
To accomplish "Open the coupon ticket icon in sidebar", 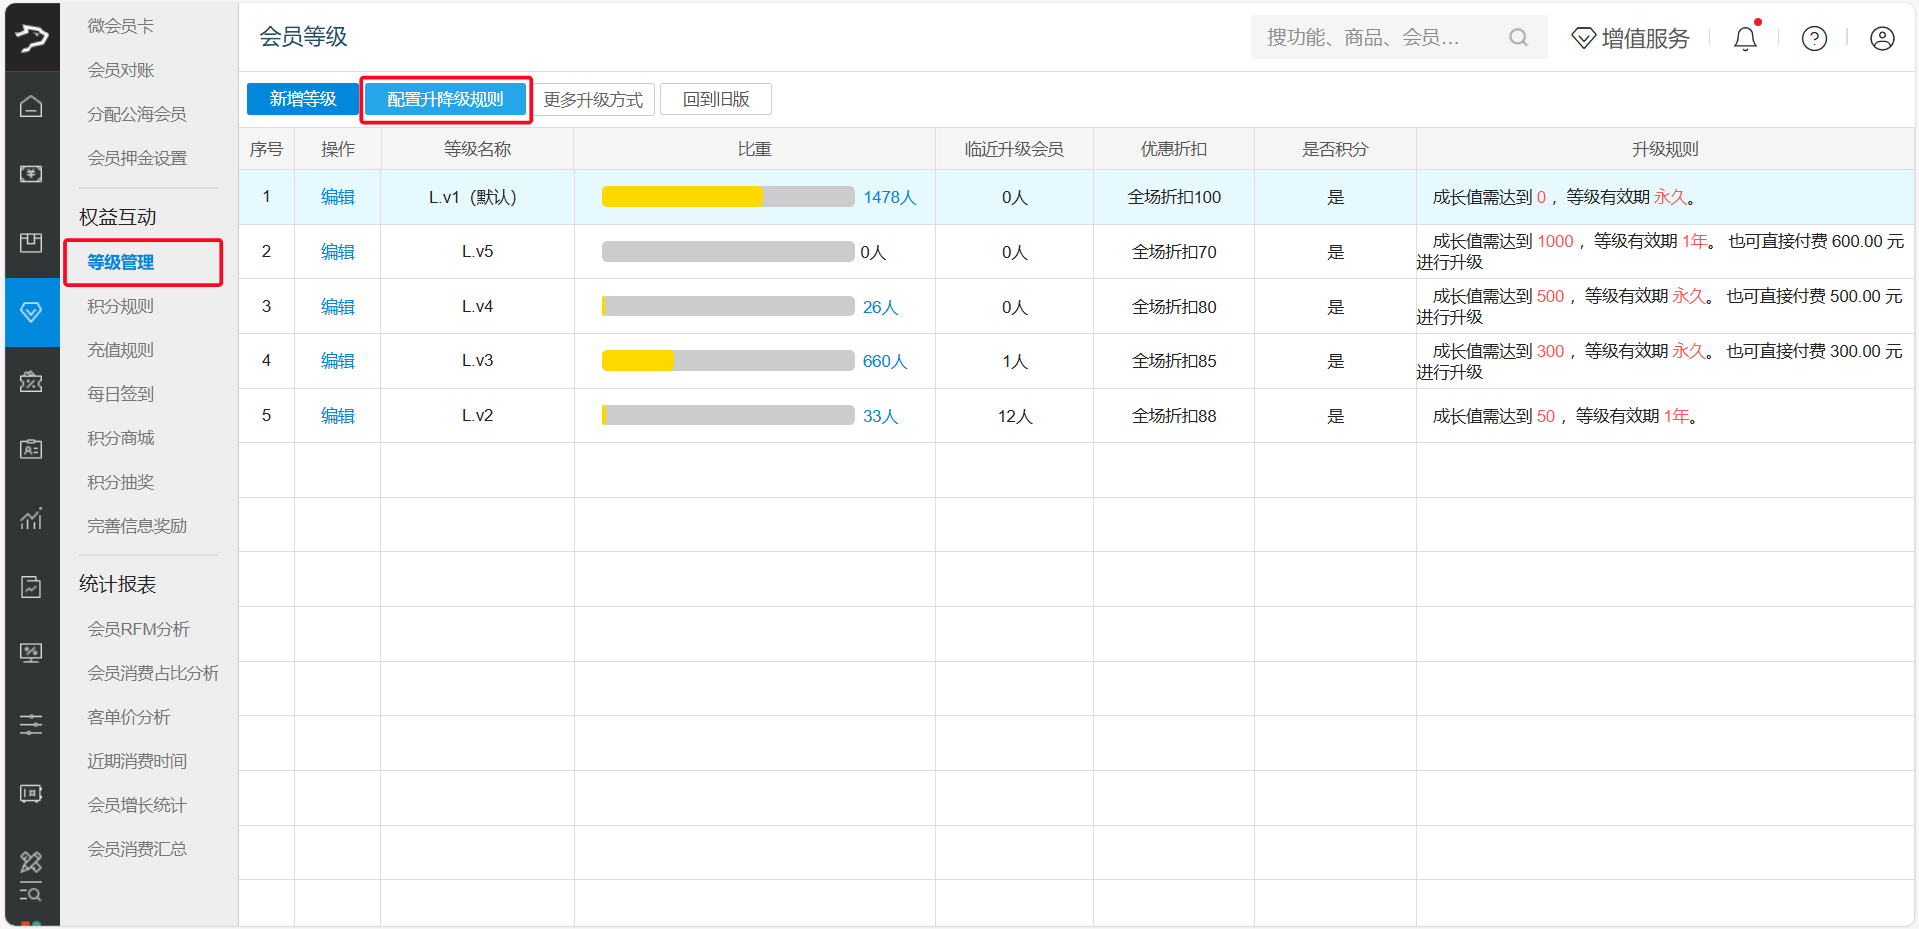I will coord(31,381).
